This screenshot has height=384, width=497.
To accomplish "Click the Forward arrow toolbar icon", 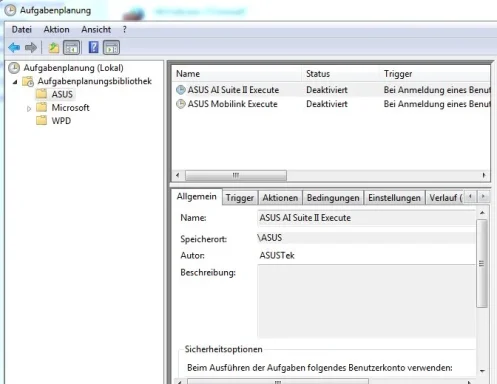I will pyautogui.click(x=31, y=48).
